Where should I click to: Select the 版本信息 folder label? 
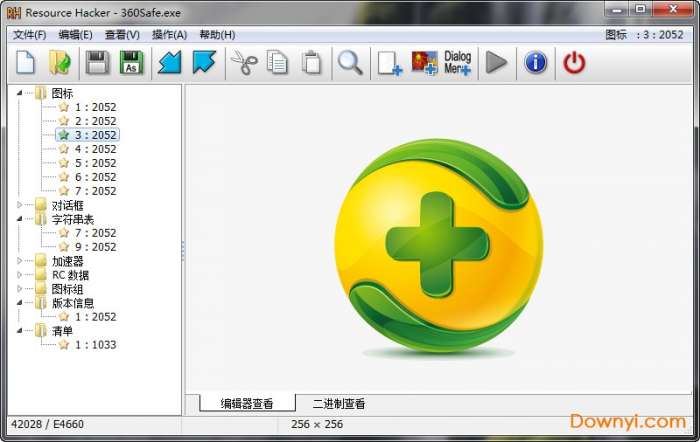73,303
